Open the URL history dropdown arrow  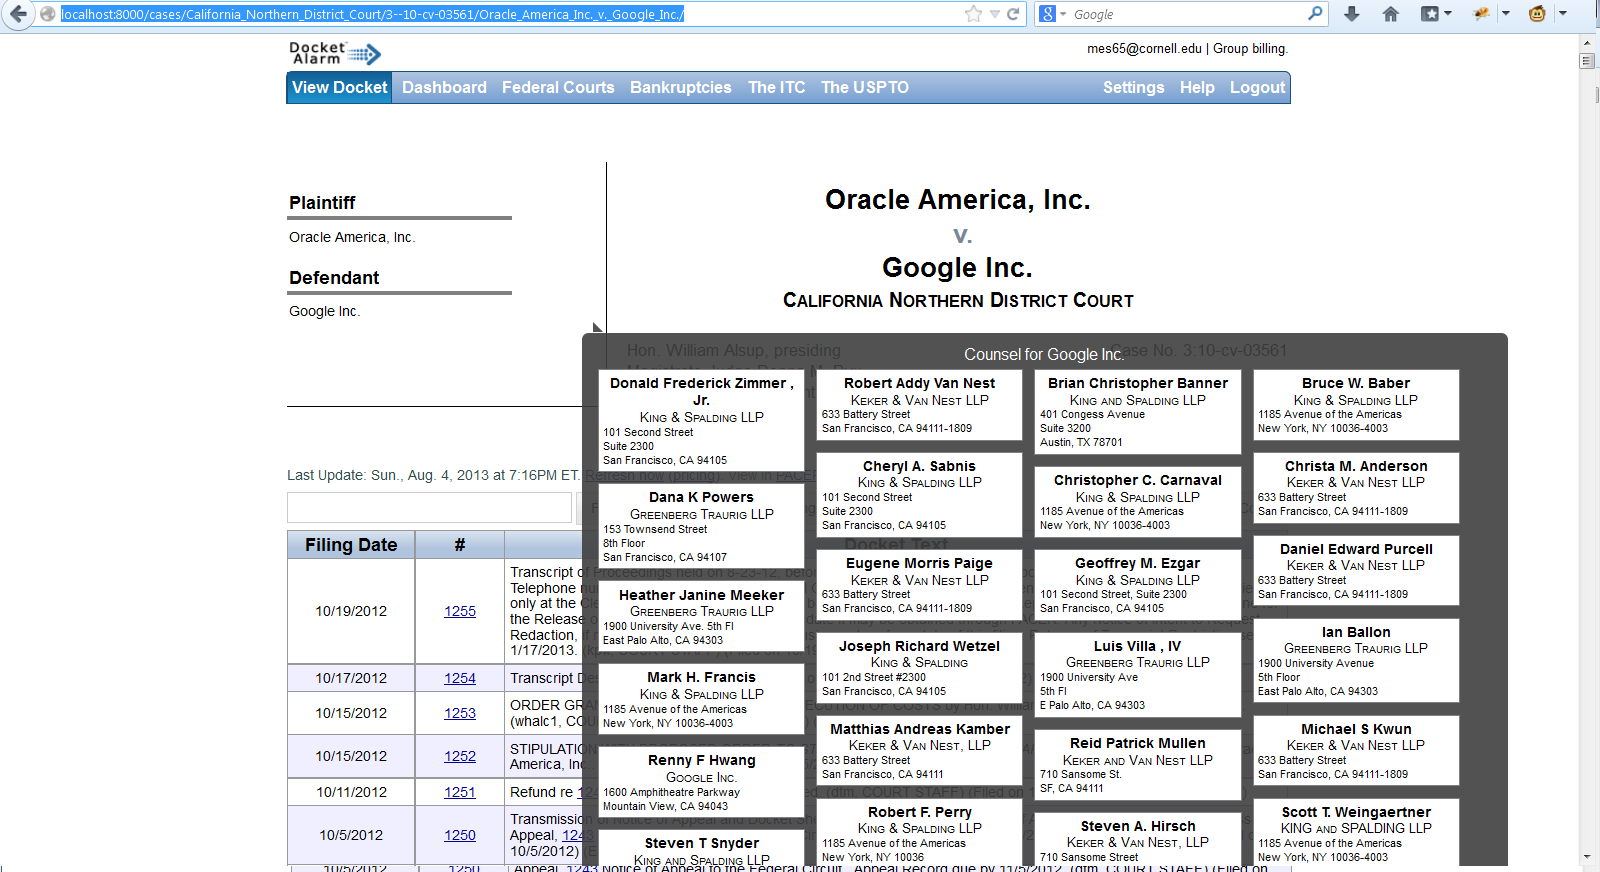[x=995, y=14]
